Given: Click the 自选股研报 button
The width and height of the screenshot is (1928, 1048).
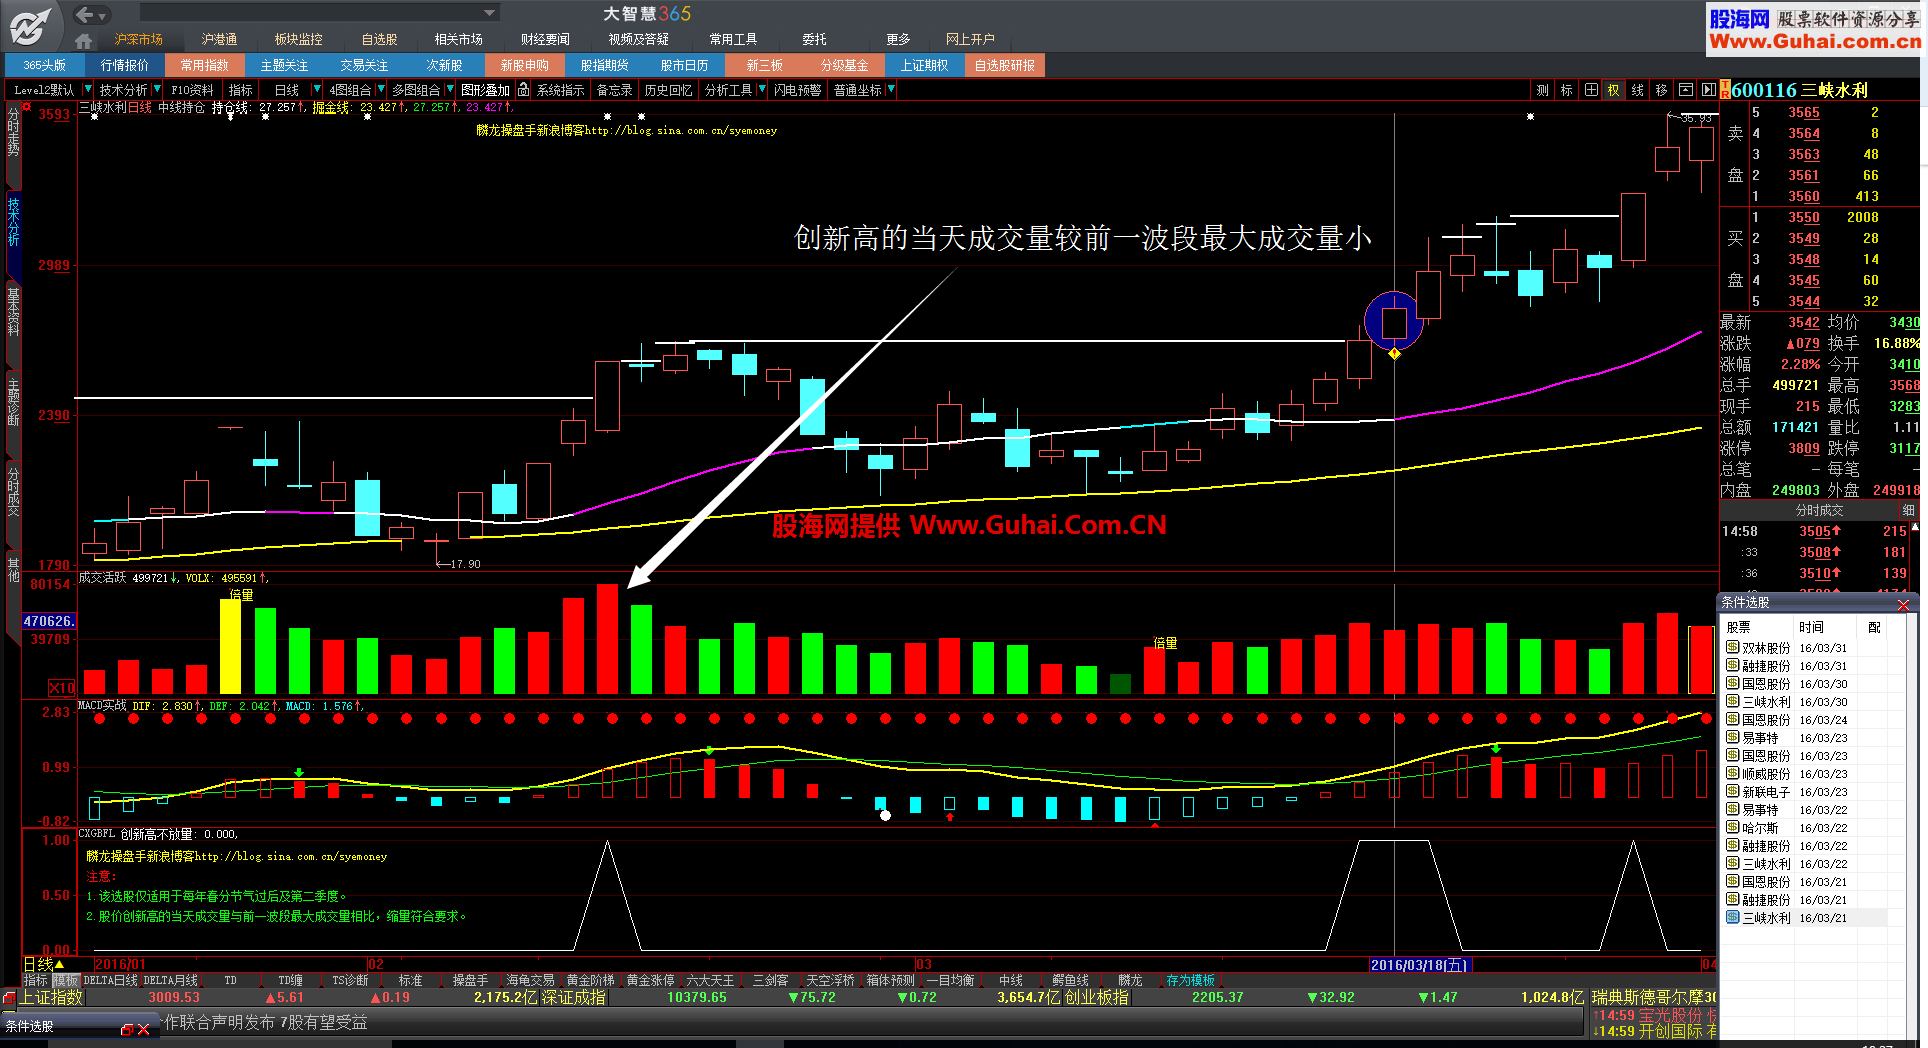Looking at the screenshot, I should tap(1005, 65).
